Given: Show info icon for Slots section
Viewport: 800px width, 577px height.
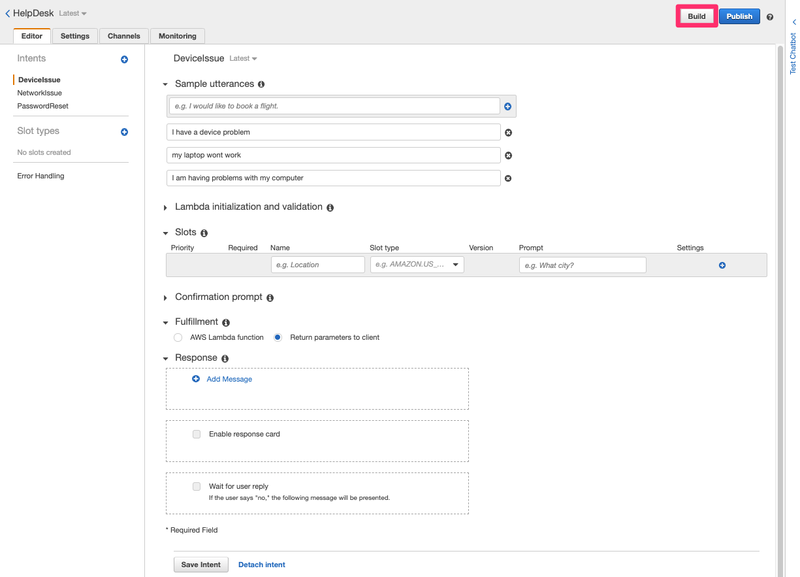Looking at the screenshot, I should (204, 233).
